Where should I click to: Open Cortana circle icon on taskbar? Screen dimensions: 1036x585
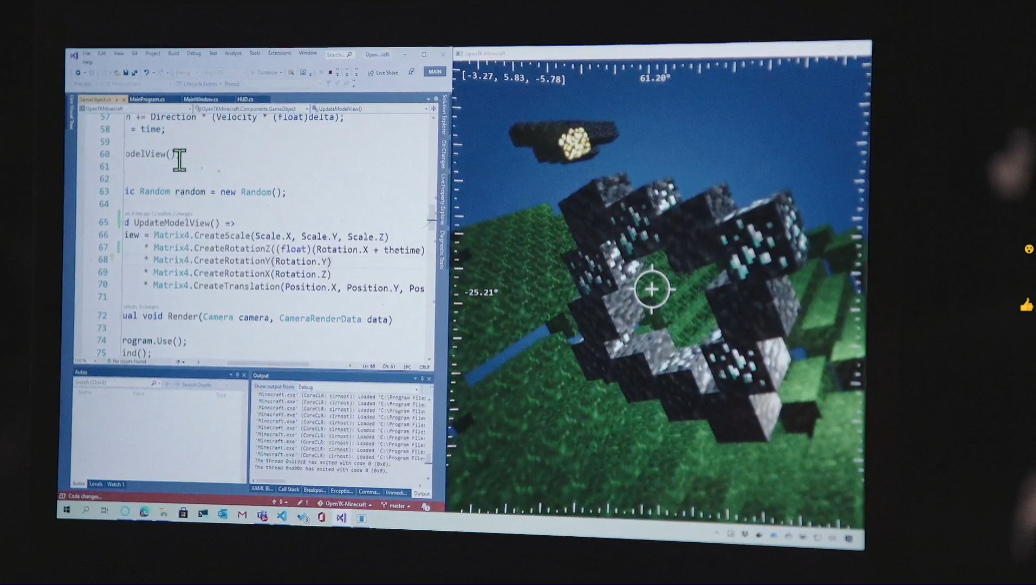pyautogui.click(x=125, y=512)
